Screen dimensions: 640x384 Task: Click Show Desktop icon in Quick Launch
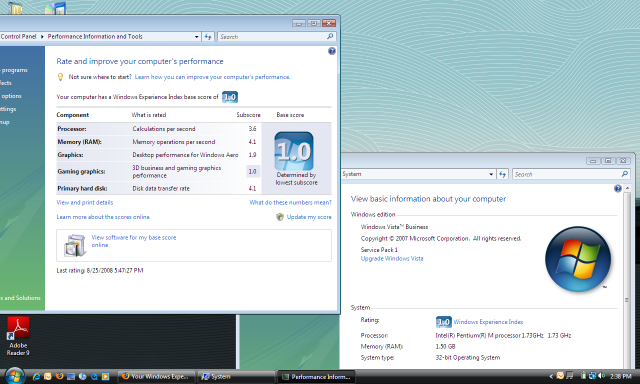tap(71, 376)
